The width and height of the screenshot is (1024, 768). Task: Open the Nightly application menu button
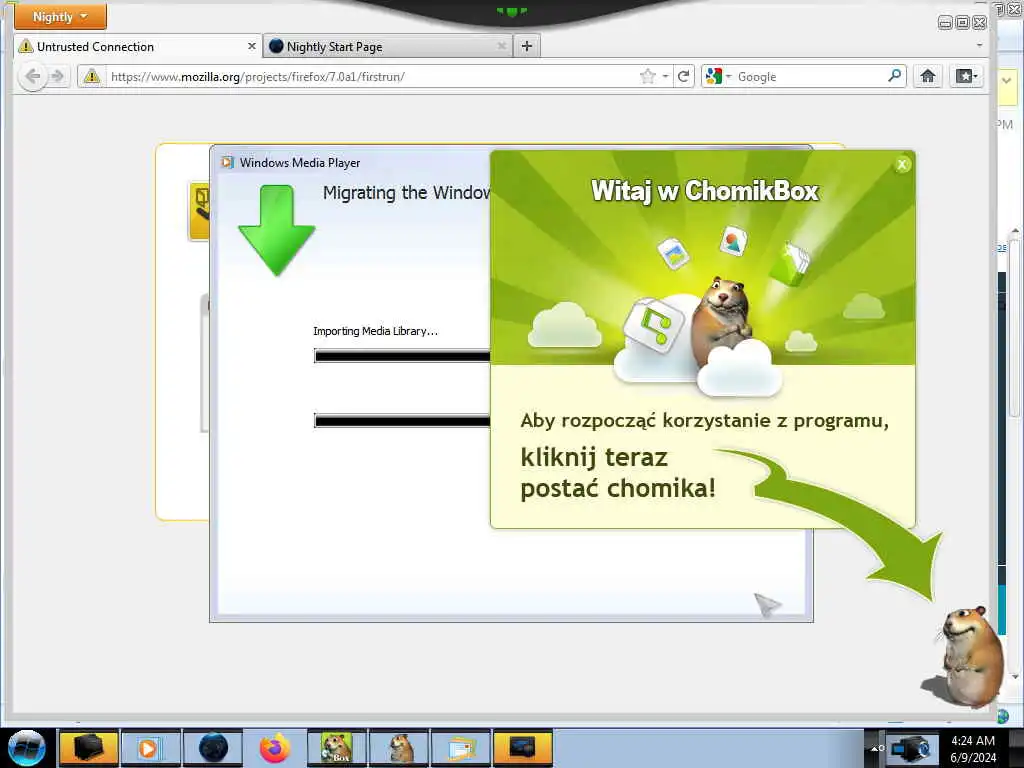click(x=60, y=16)
